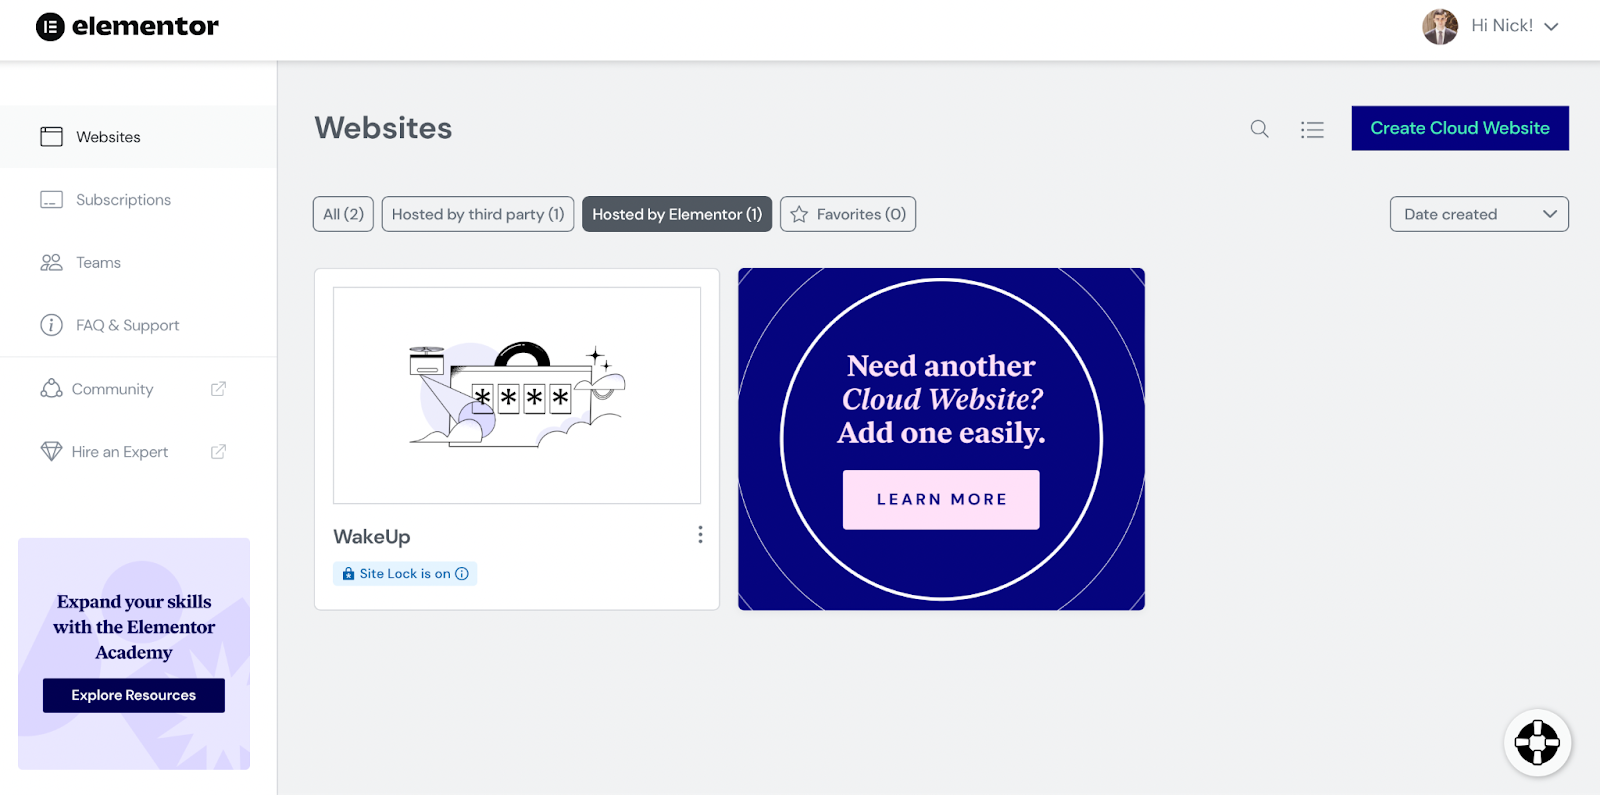Open the help lifebuoy chat icon

(x=1537, y=742)
